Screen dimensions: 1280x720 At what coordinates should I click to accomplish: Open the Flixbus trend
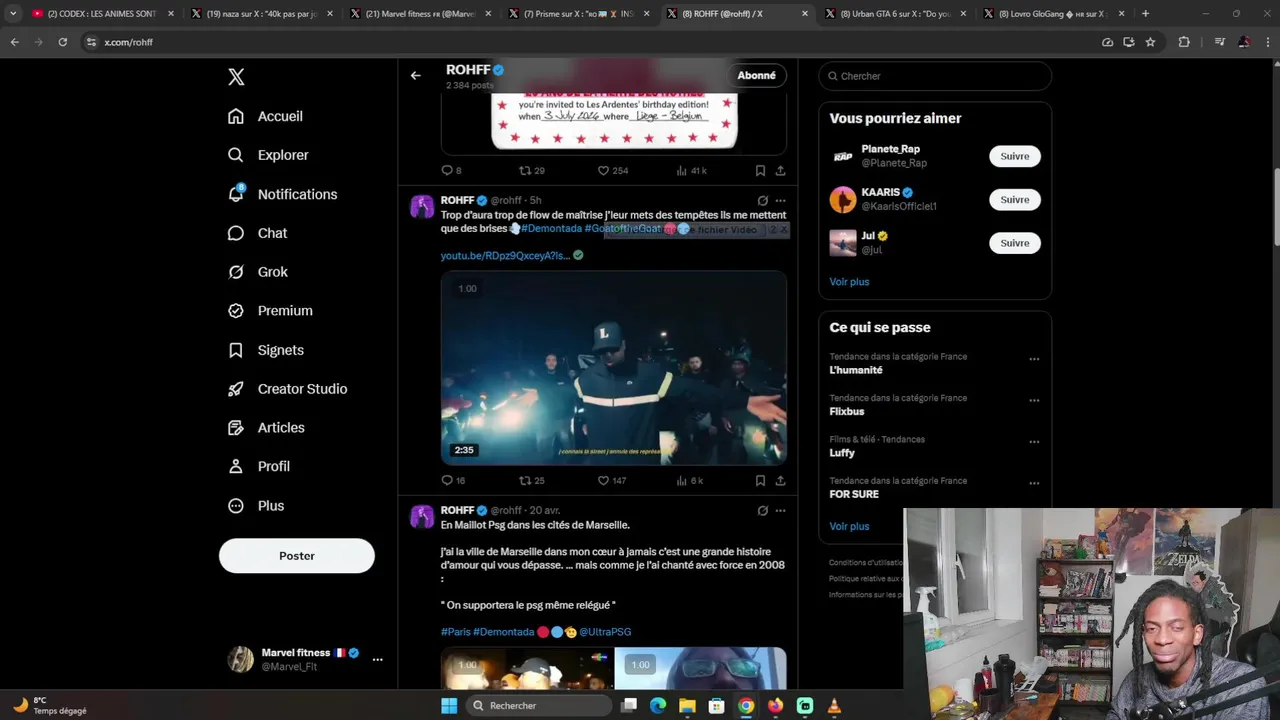tap(847, 411)
